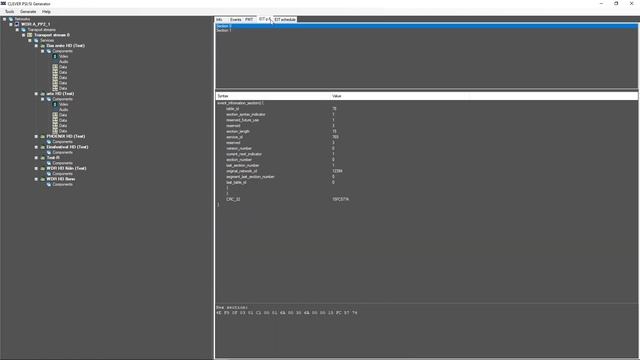Click the application icon in title bar
Screen dimensions: 640x360
point(3,3)
